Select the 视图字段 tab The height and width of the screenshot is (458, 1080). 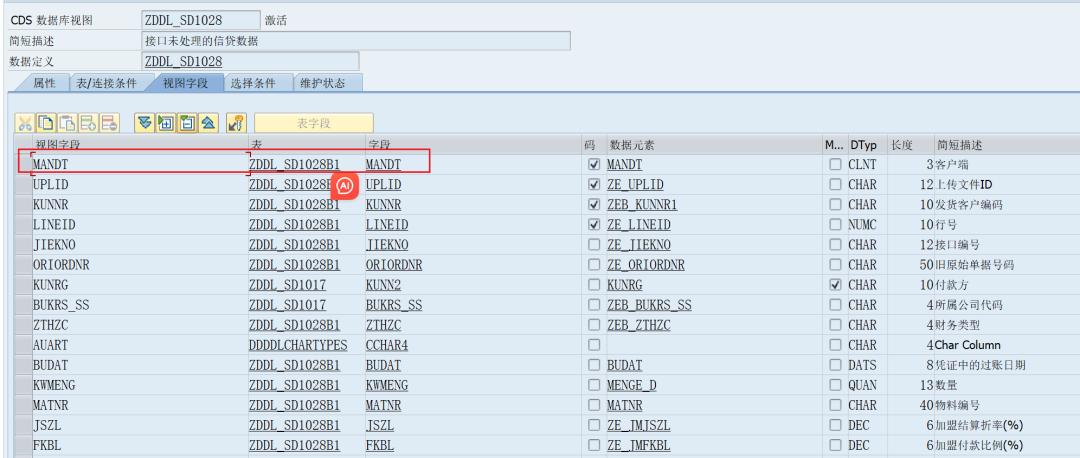pyautogui.click(x=184, y=83)
